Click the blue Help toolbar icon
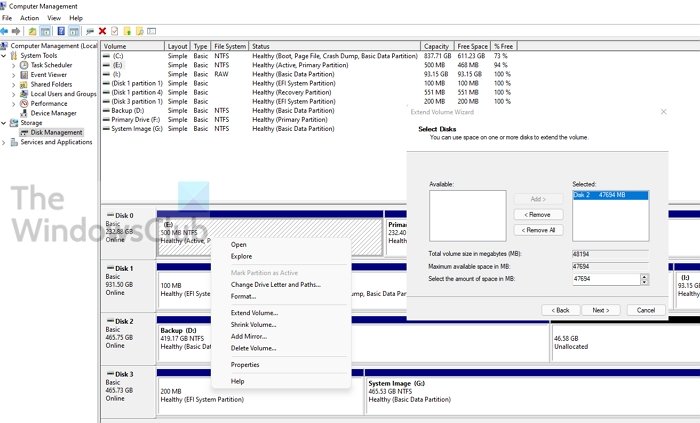Viewport: 700px width, 423px height. coord(61,31)
